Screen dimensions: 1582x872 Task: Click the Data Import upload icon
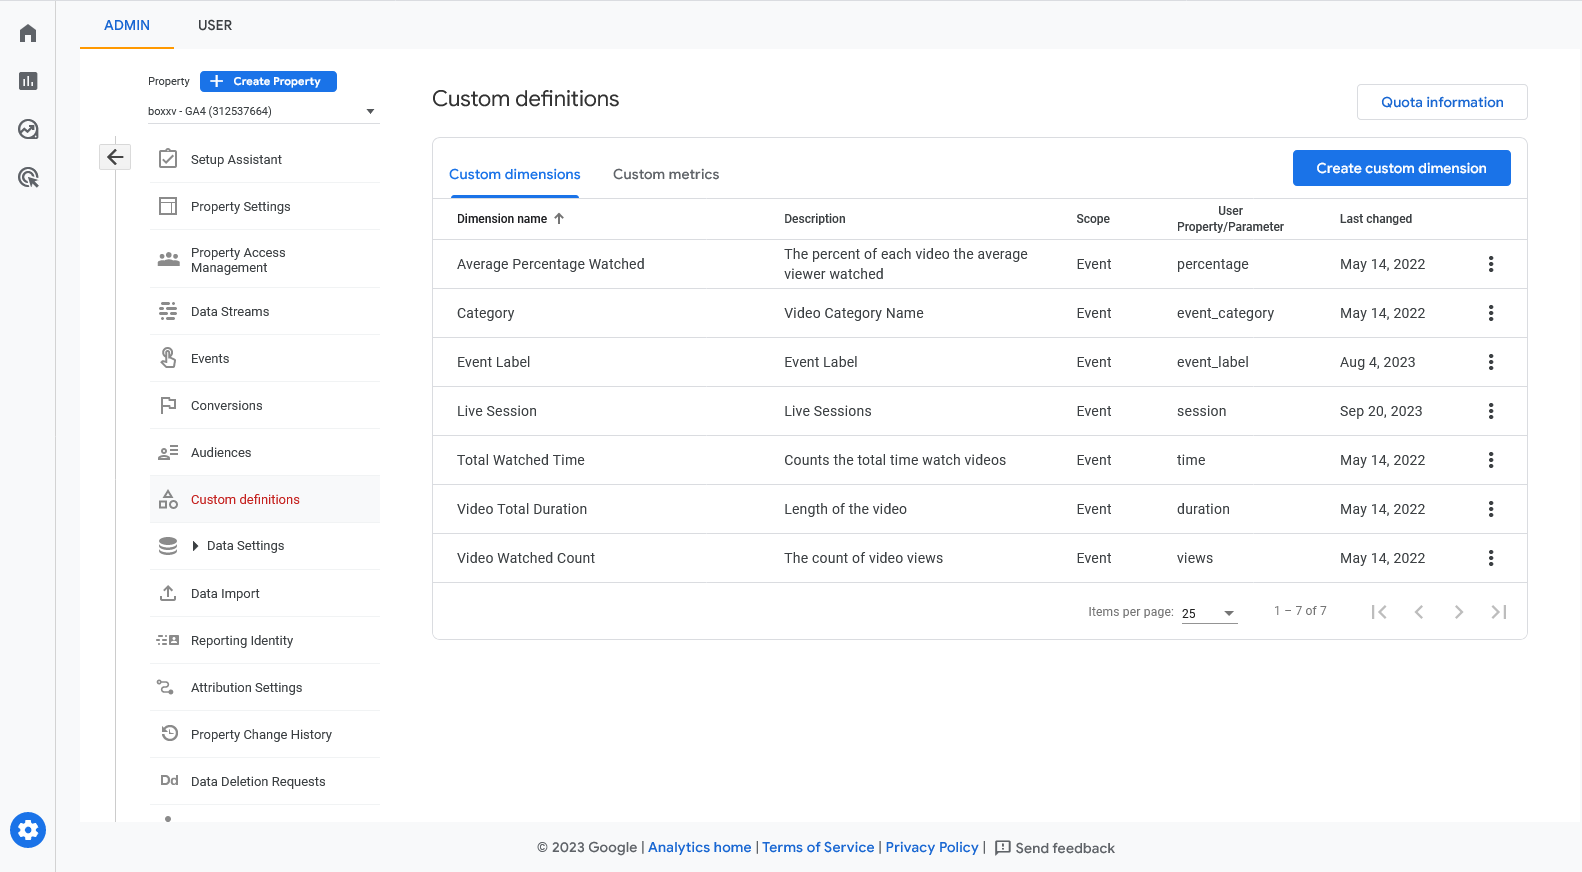pyautogui.click(x=168, y=593)
